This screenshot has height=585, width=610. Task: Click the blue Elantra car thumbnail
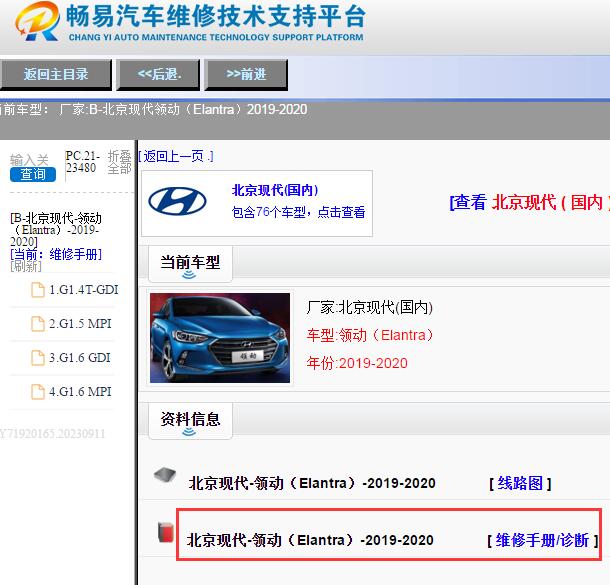tap(220, 338)
